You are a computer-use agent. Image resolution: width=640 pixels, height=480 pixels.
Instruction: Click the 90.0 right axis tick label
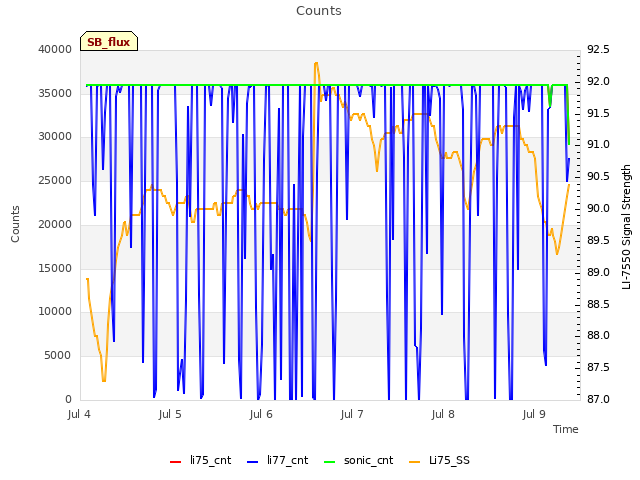pos(598,209)
